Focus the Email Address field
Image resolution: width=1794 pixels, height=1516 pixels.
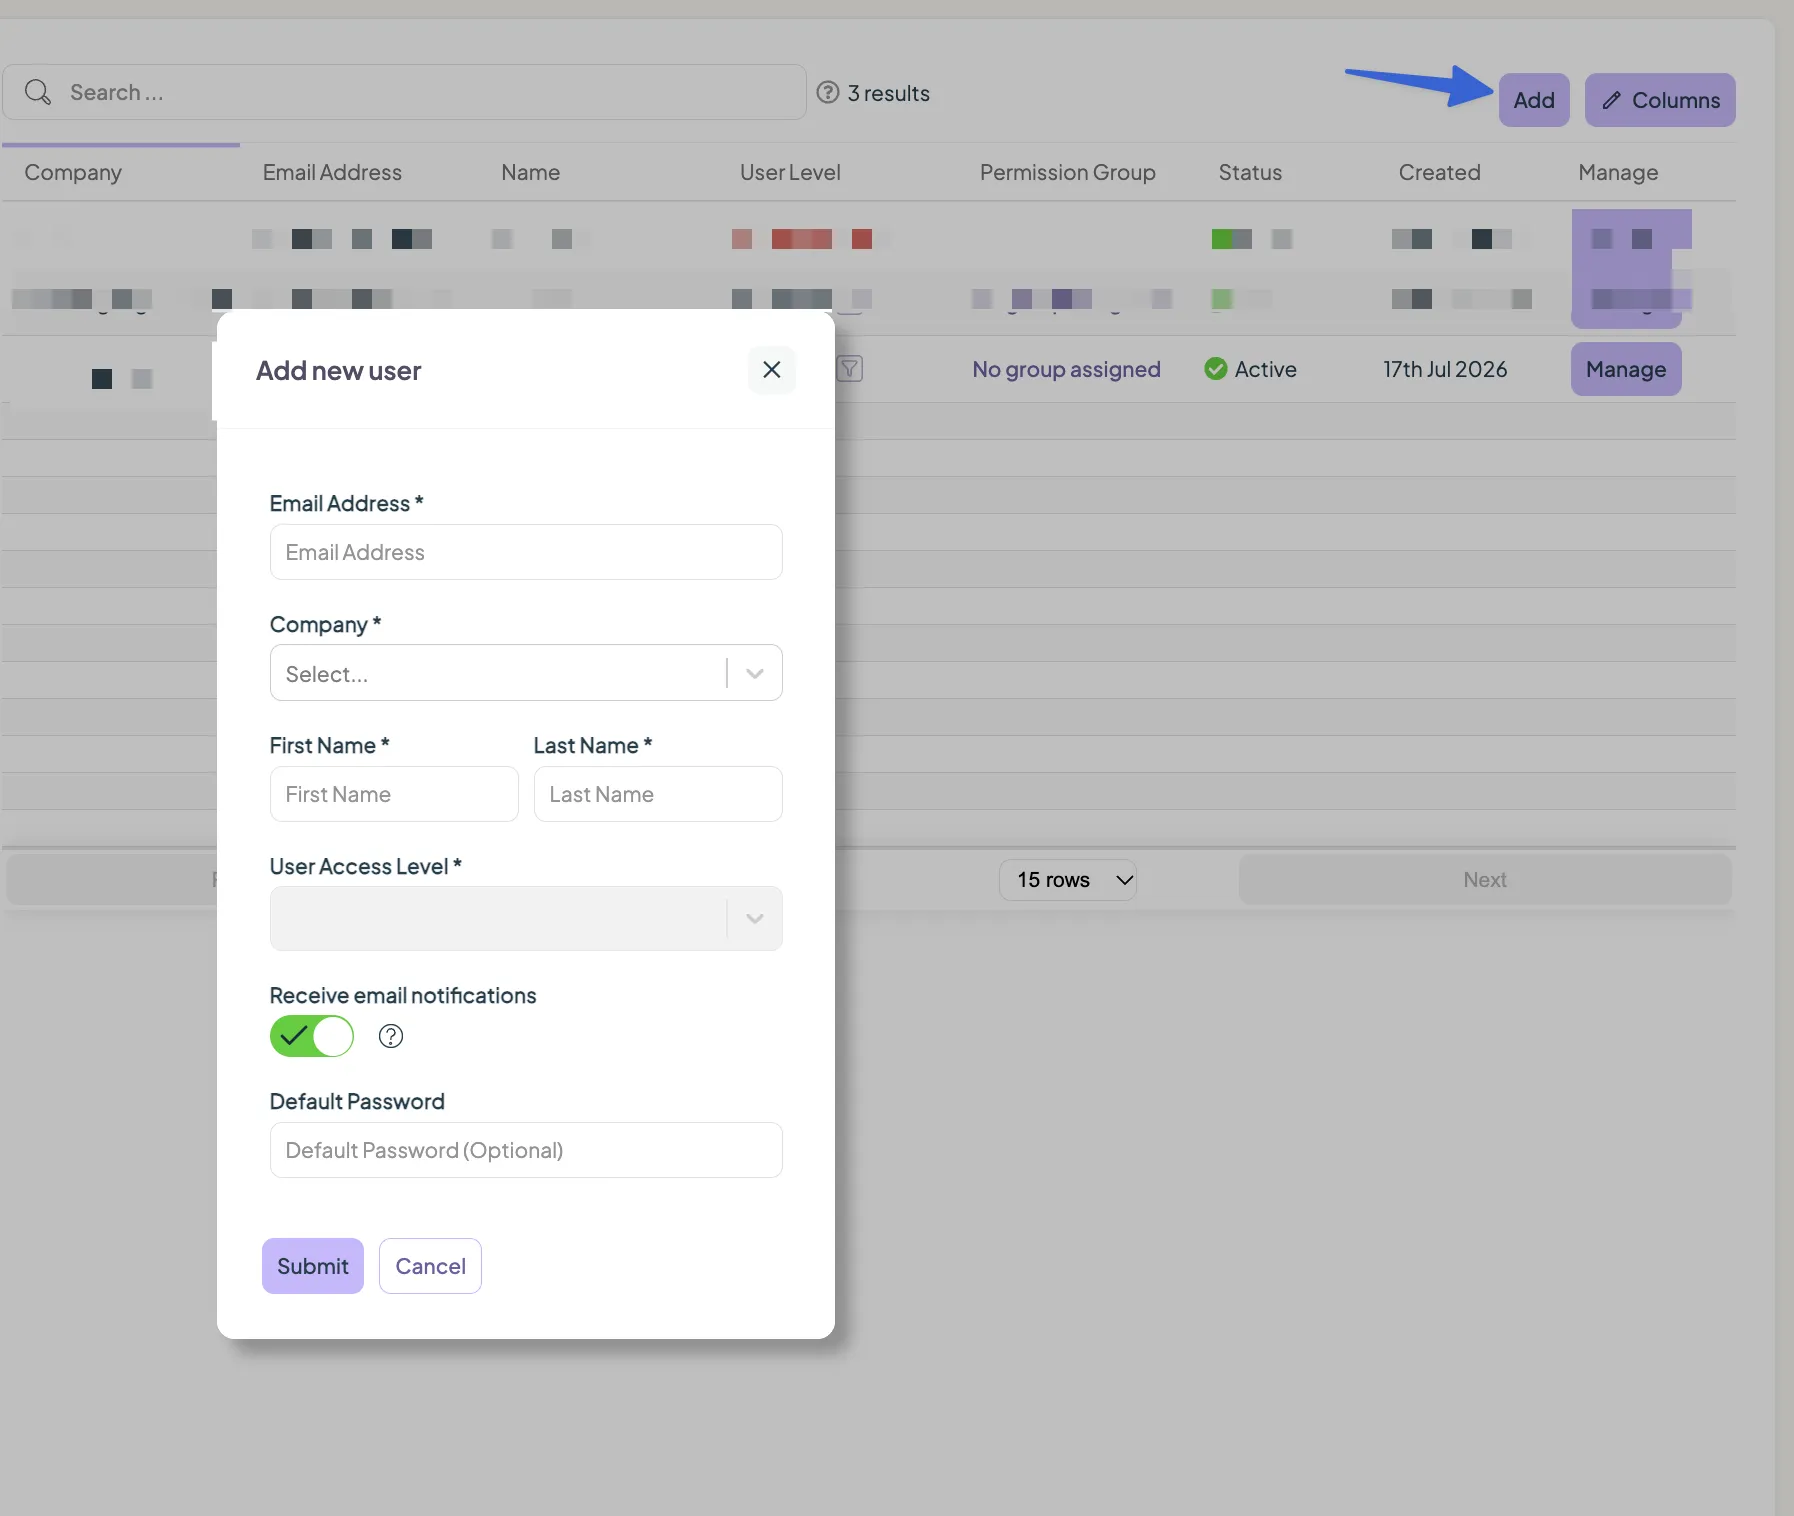(526, 552)
